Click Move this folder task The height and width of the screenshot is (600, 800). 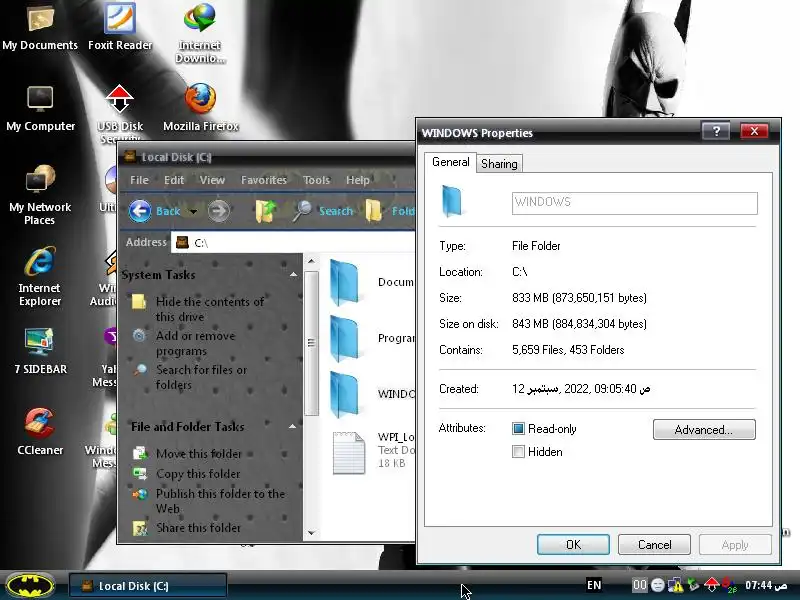click(198, 454)
